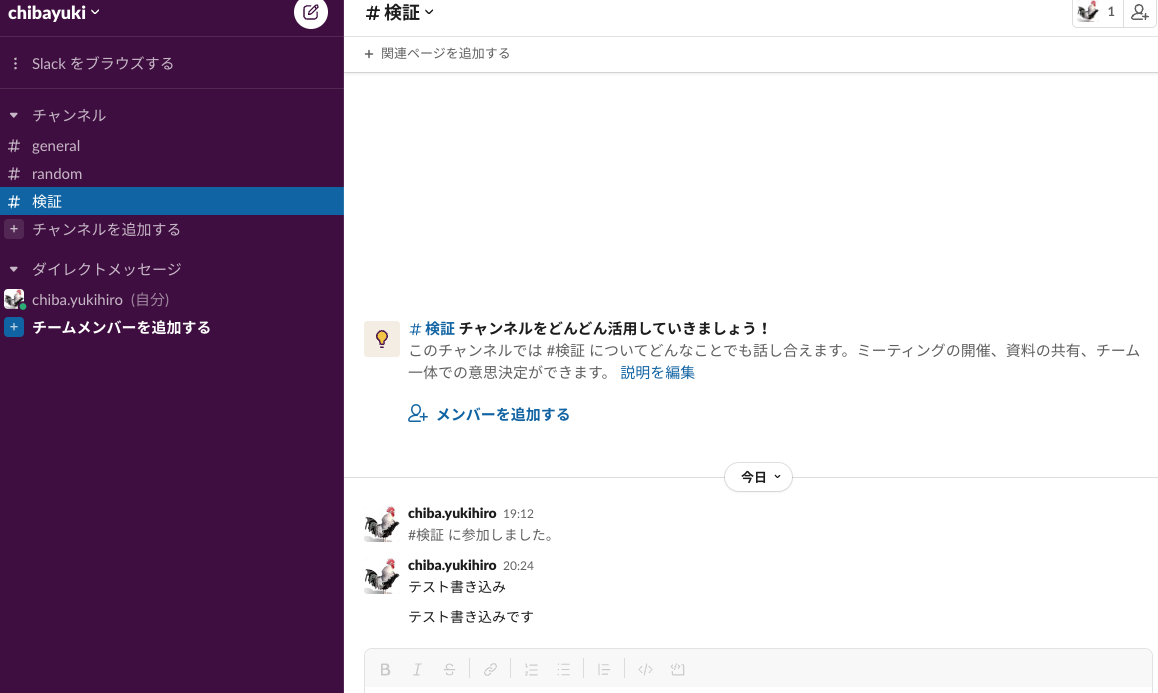This screenshot has width=1158, height=693.
Task: Open the 検証 channel settings dropdown
Action: coord(399,13)
